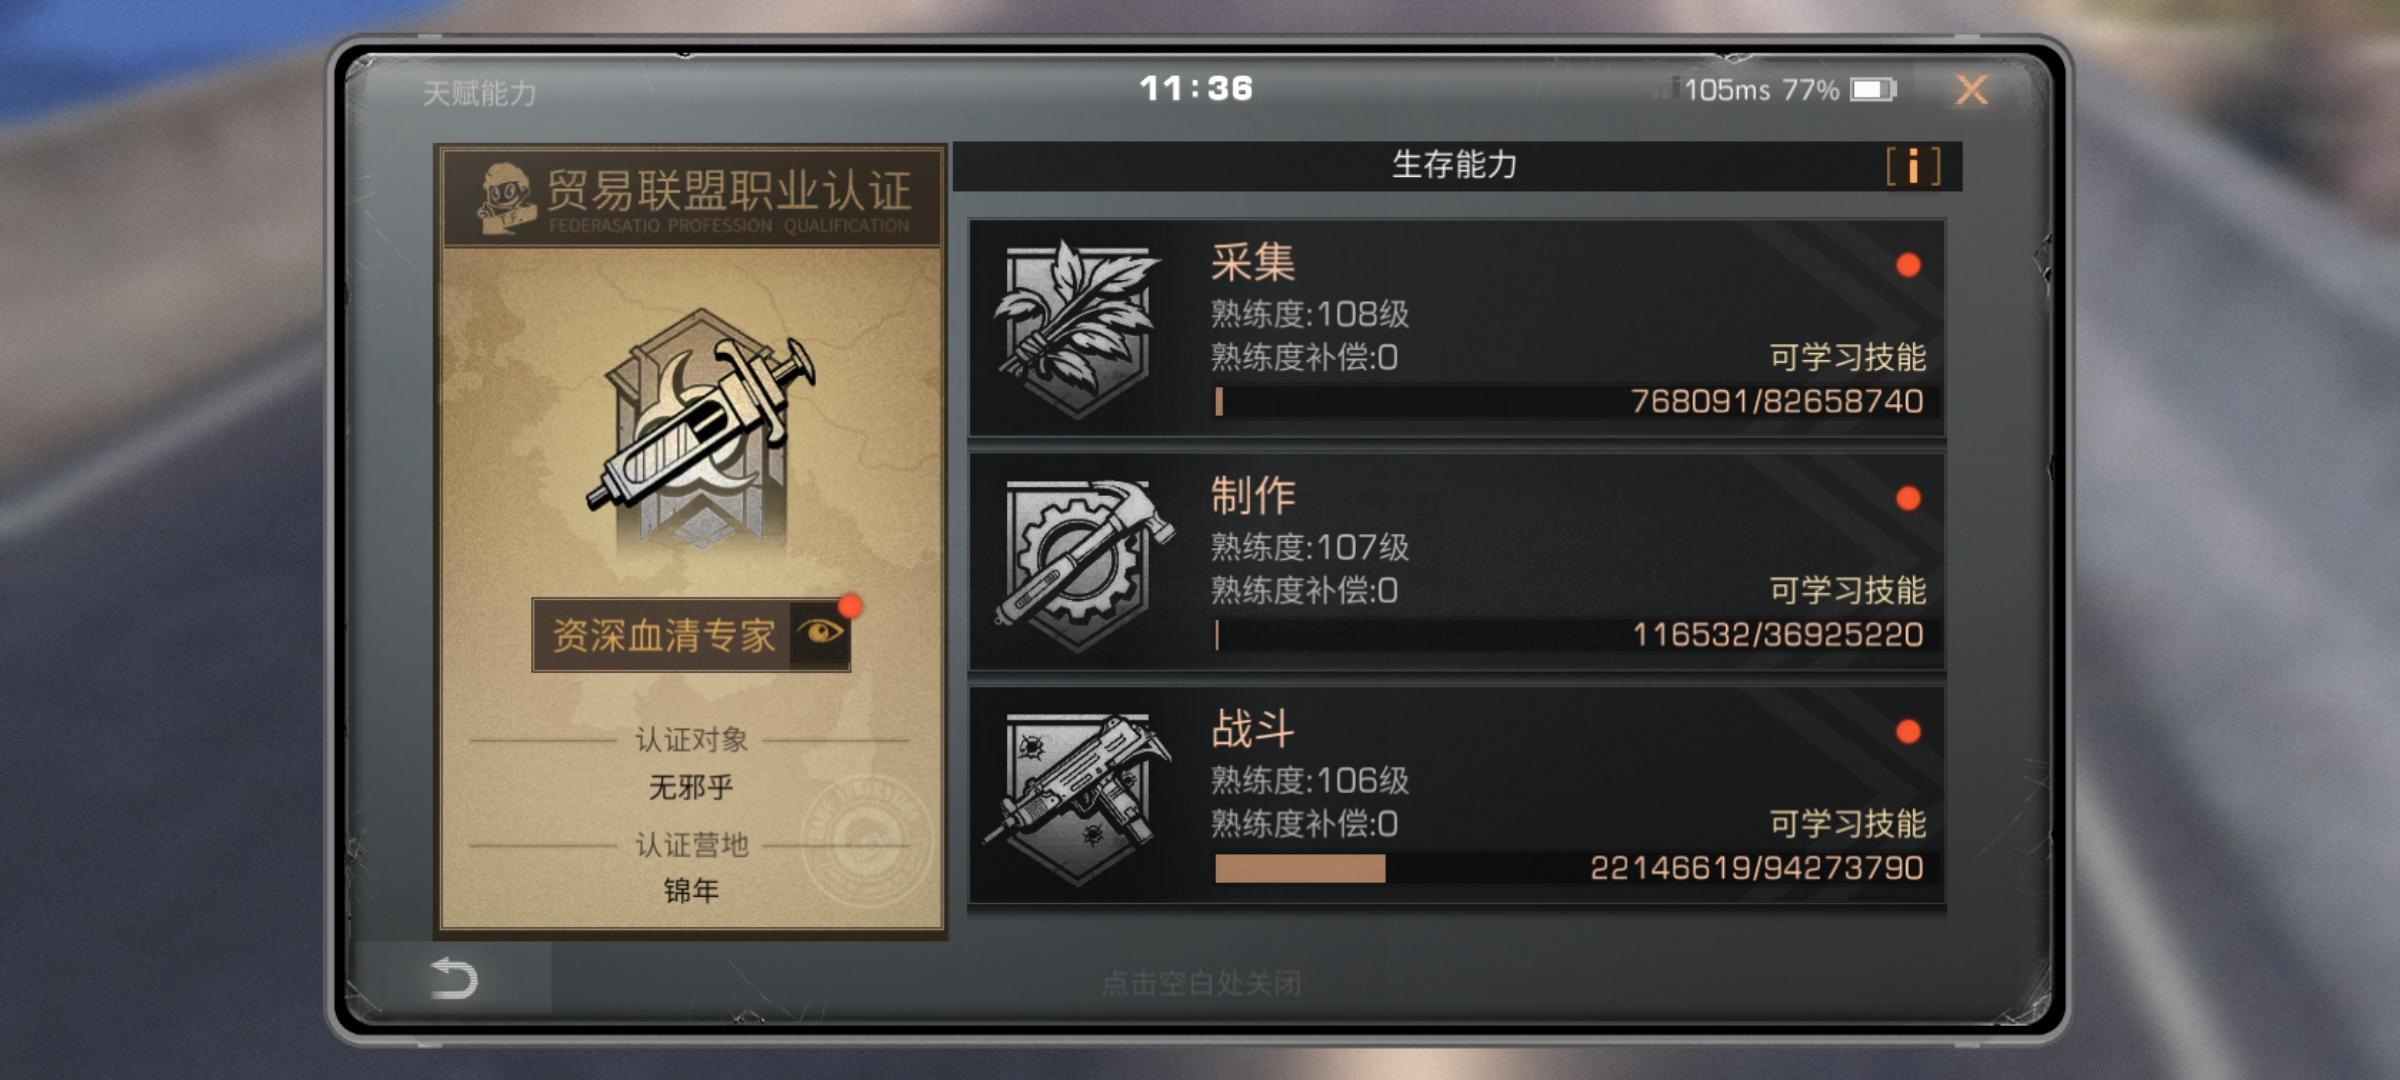
Task: Expand 可学习技能 in the 采集 row
Action: (1848, 357)
